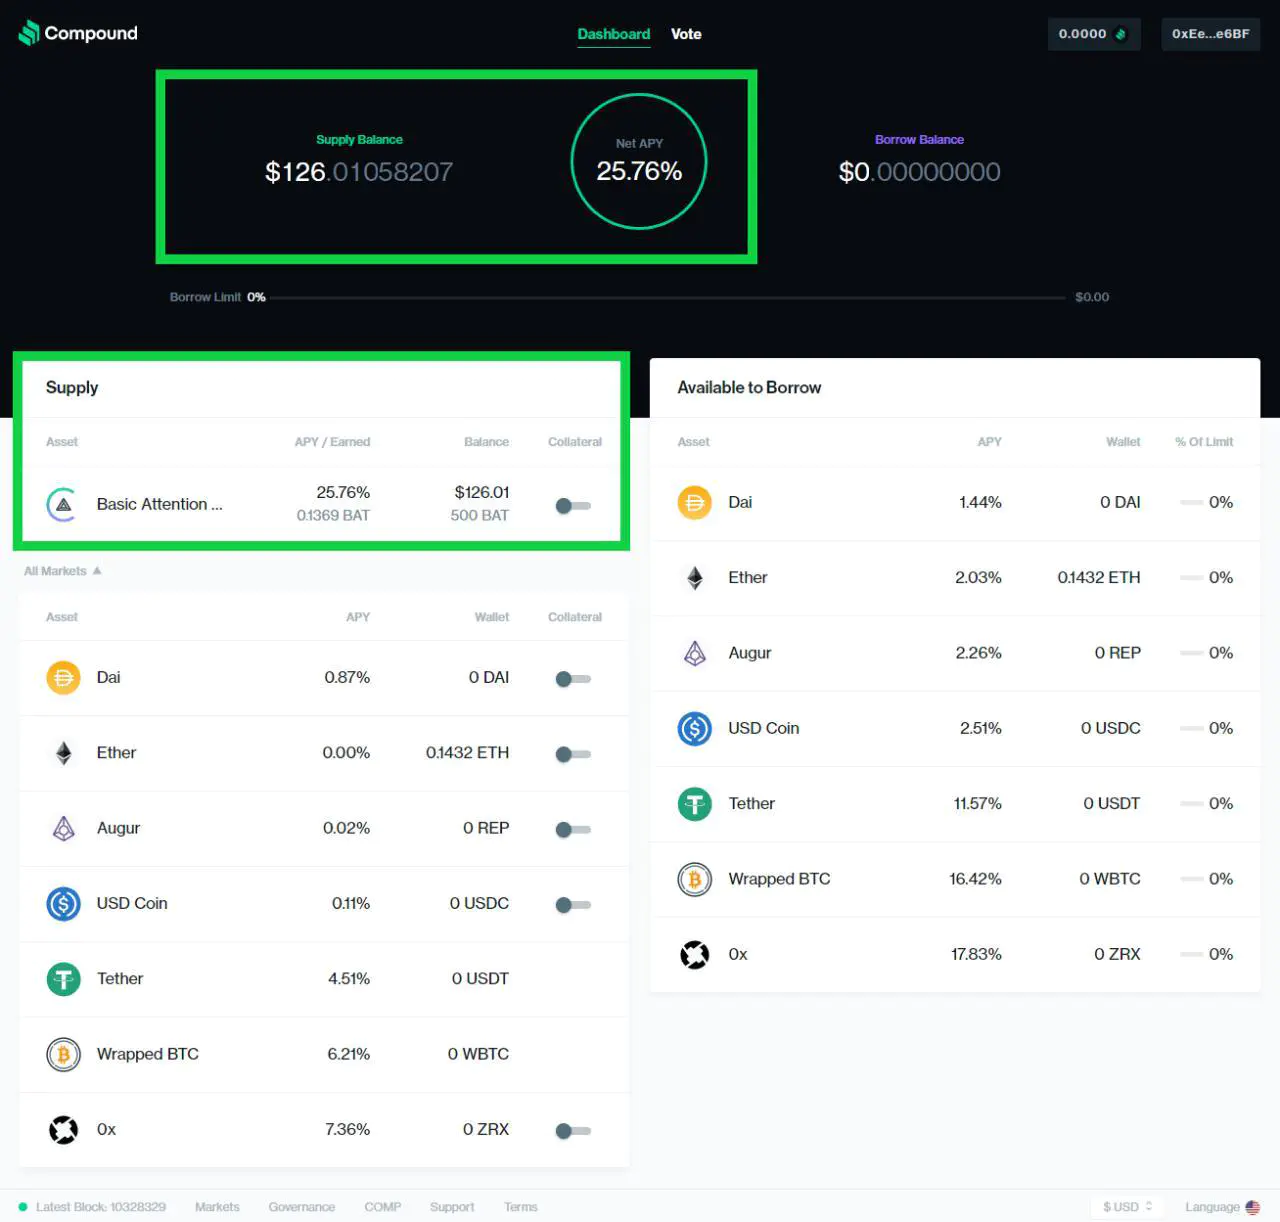Click the 0x icon in Available to Borrow
The height and width of the screenshot is (1222, 1280).
(x=694, y=955)
